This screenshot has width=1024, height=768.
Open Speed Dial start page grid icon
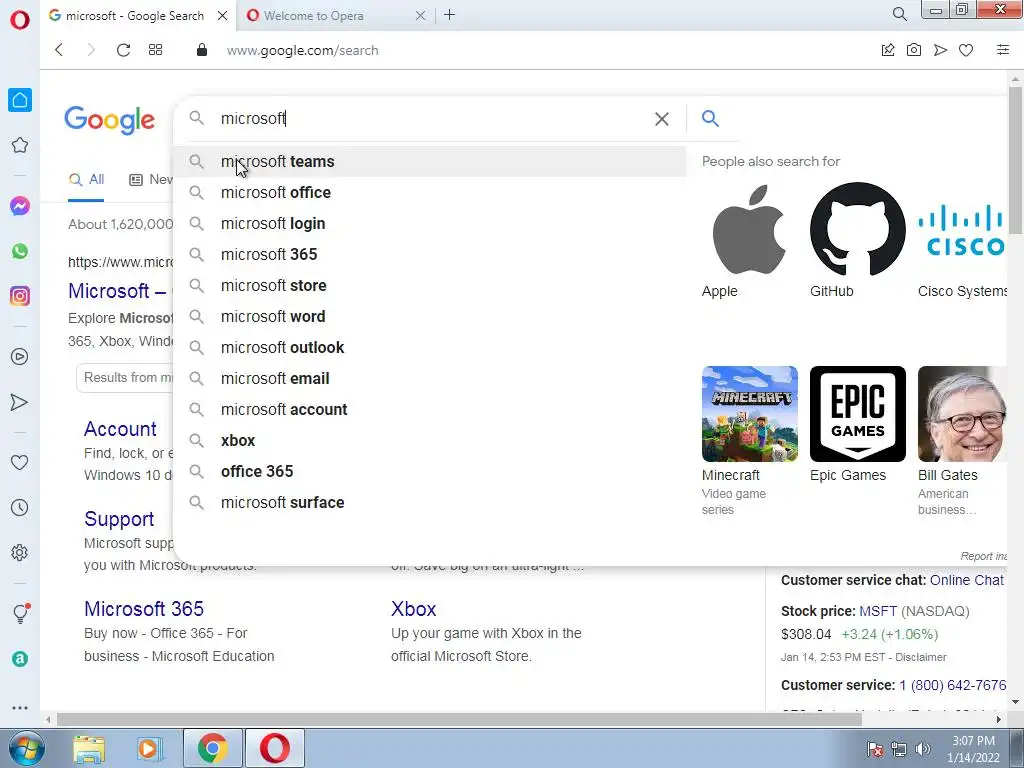click(x=155, y=50)
